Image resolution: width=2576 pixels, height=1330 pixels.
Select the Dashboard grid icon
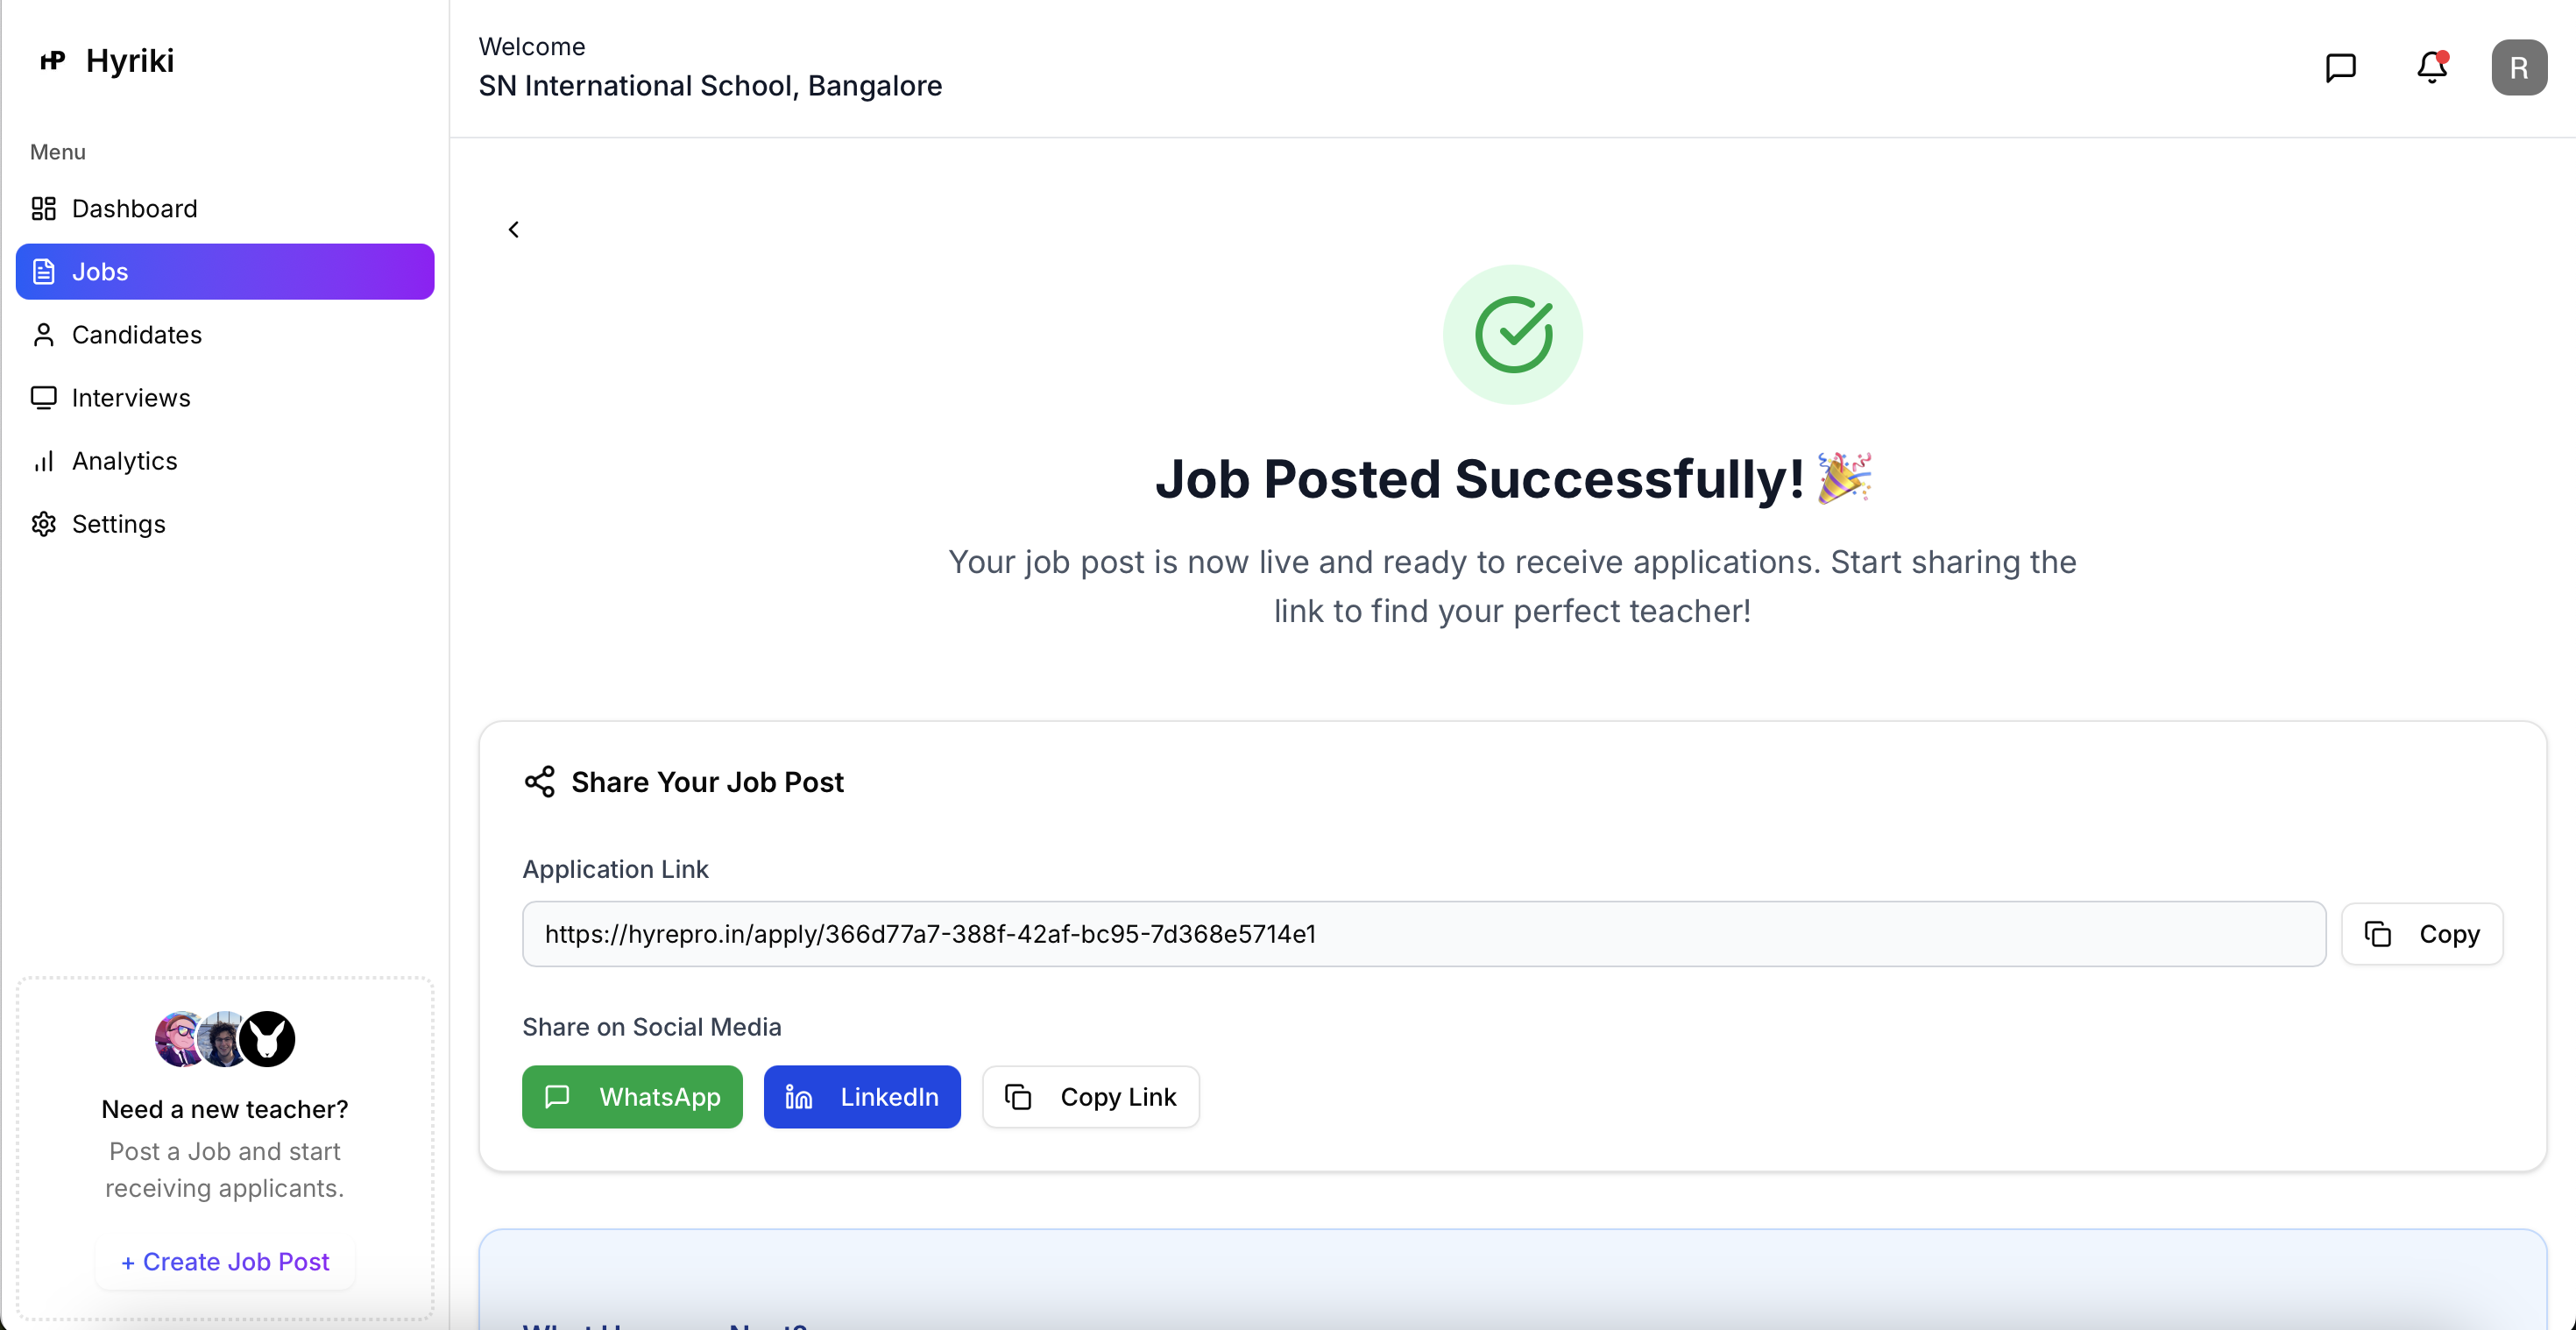pyautogui.click(x=44, y=208)
